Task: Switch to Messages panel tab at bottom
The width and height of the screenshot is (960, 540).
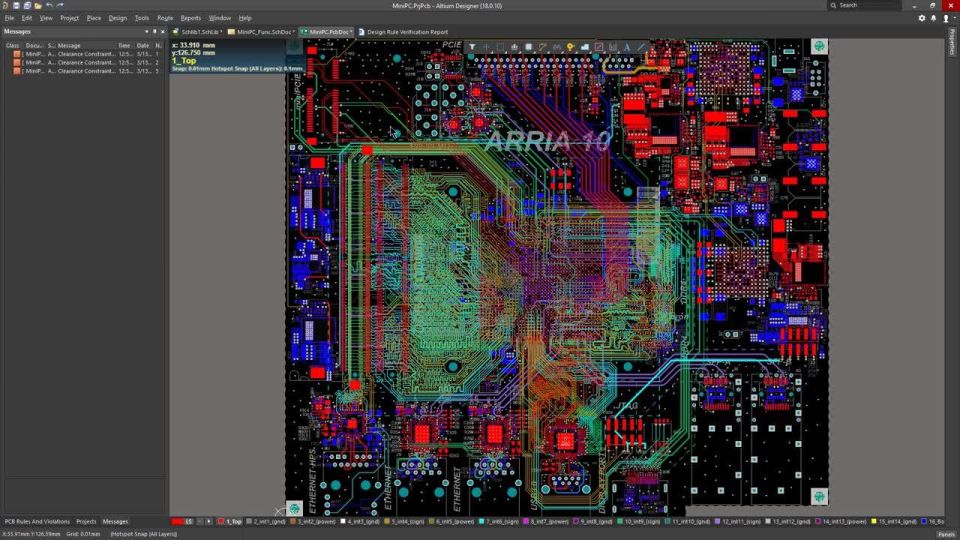Action: (115, 522)
